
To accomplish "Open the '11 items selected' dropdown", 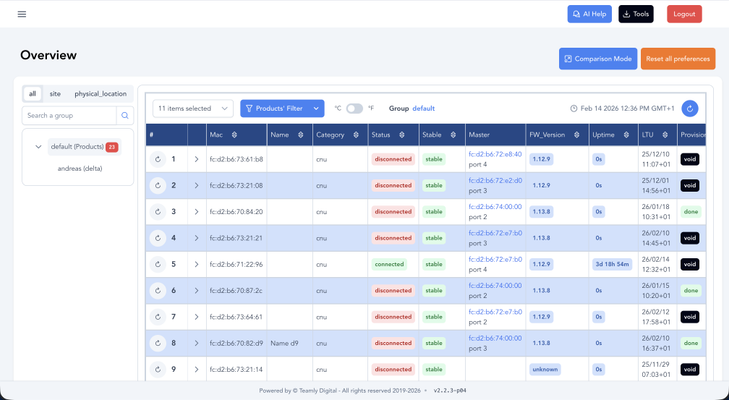I will (193, 108).
